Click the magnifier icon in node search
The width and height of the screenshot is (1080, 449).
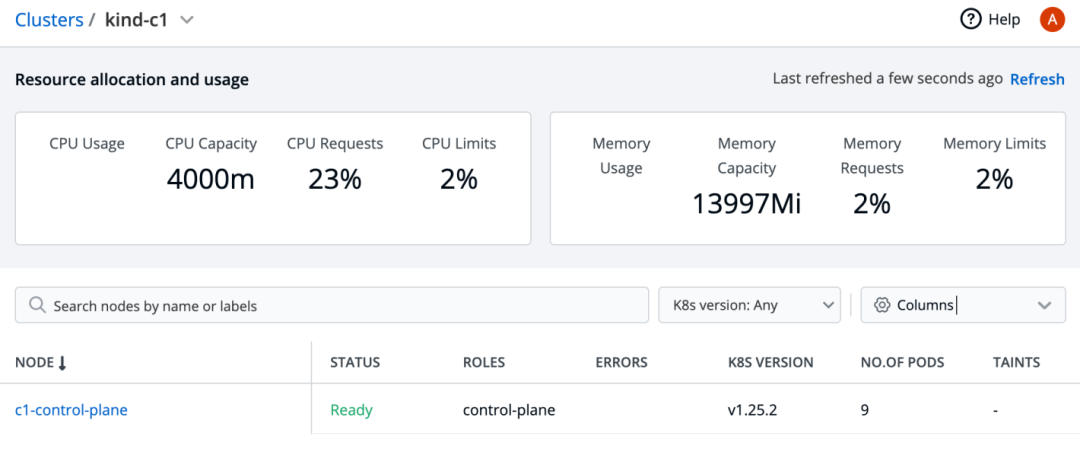[37, 305]
